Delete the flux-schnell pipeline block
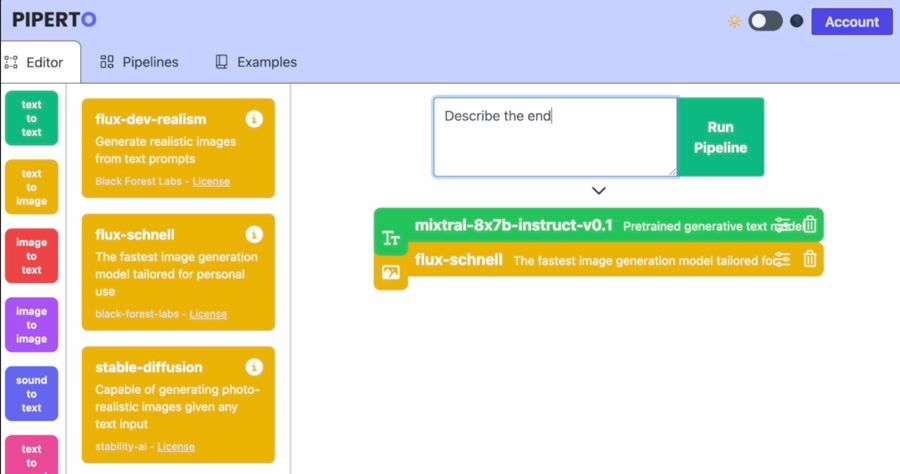The image size is (900, 474). (809, 259)
